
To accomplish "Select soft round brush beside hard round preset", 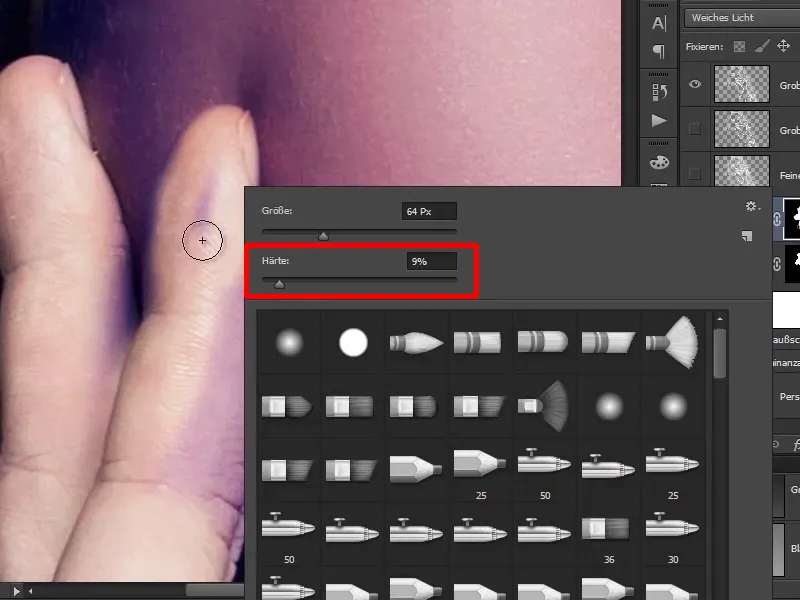I will (289, 342).
